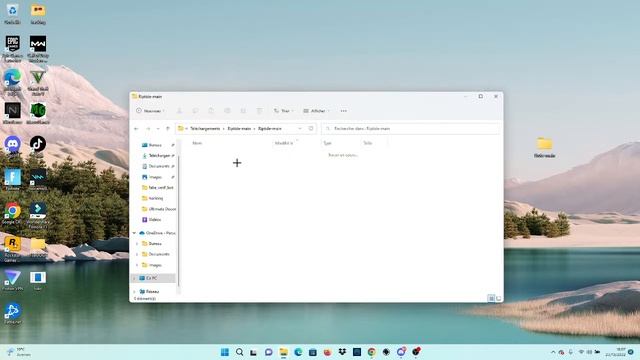Open the Windows Start menu in taskbar
The height and width of the screenshot is (360, 640).
[x=224, y=352]
